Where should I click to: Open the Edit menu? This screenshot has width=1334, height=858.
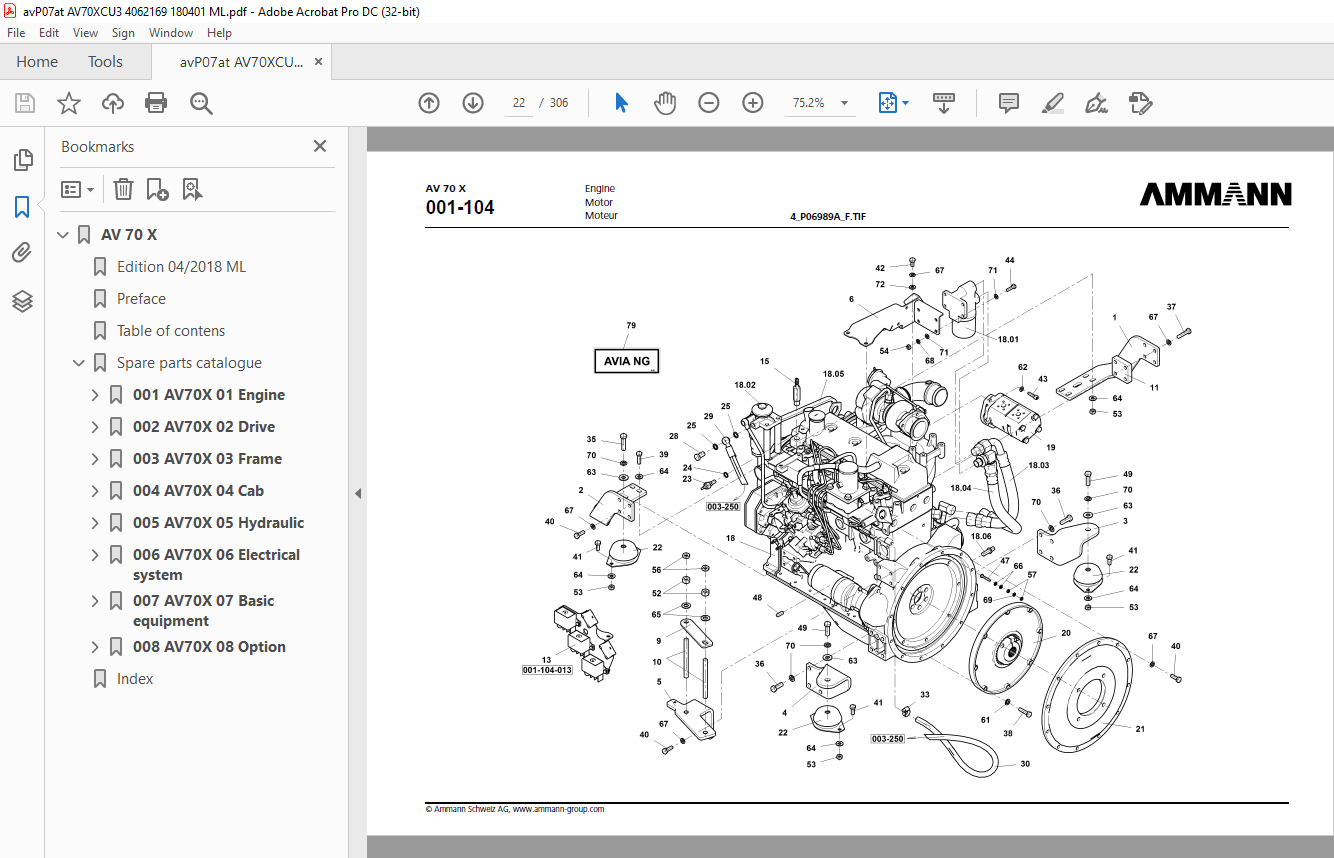click(49, 33)
